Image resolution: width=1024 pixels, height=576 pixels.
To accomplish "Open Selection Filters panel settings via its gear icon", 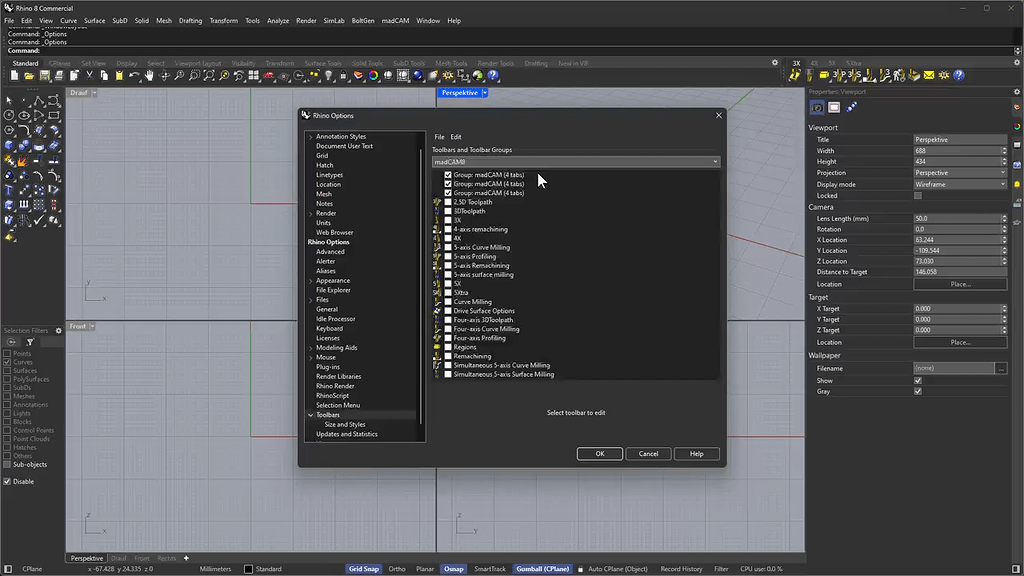I will pyautogui.click(x=59, y=331).
